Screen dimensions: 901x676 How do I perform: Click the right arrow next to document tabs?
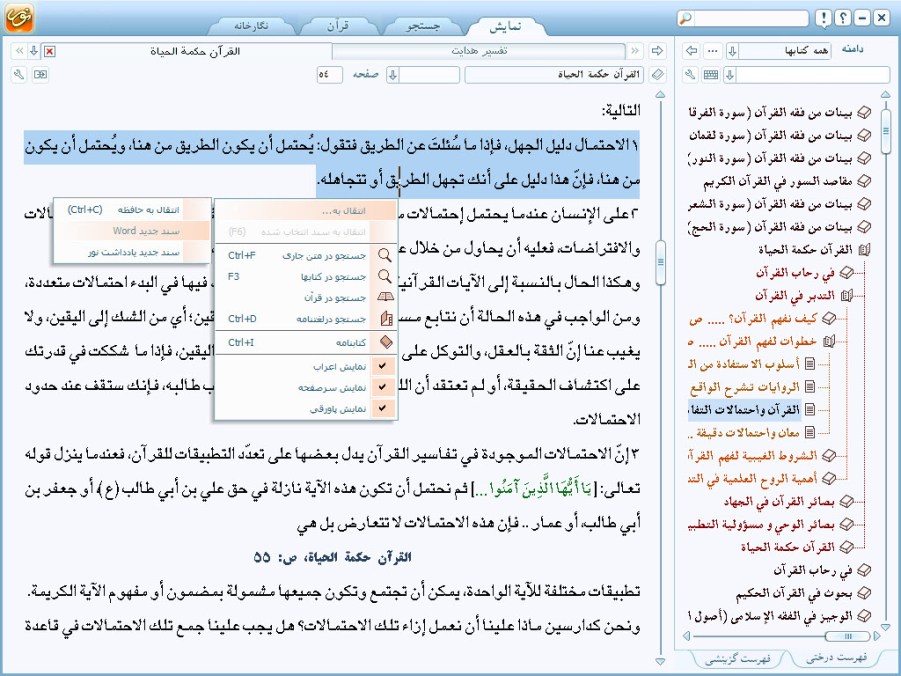click(x=657, y=51)
